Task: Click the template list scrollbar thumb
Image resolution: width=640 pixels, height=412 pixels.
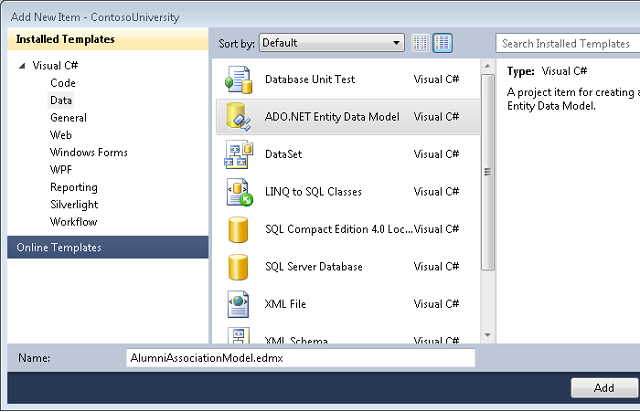Action: tap(487, 172)
